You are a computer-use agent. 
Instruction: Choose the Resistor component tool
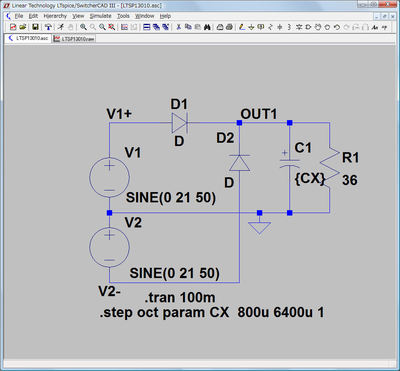pos(270,27)
